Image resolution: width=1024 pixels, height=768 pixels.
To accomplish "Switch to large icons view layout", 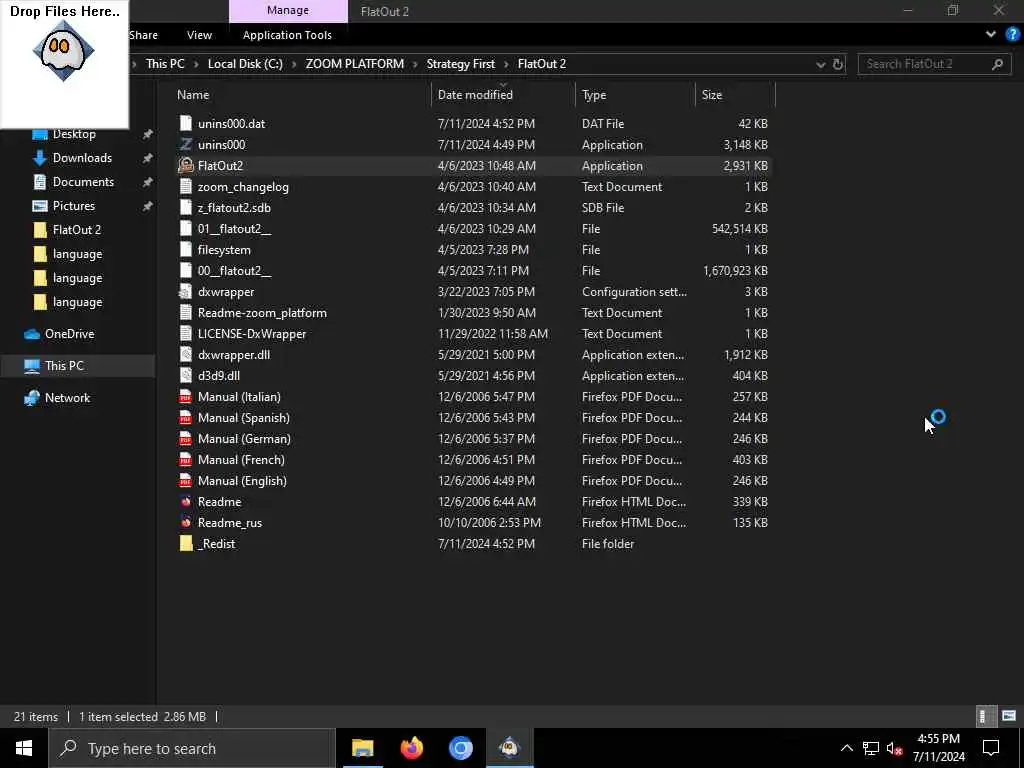I will tap(1009, 716).
